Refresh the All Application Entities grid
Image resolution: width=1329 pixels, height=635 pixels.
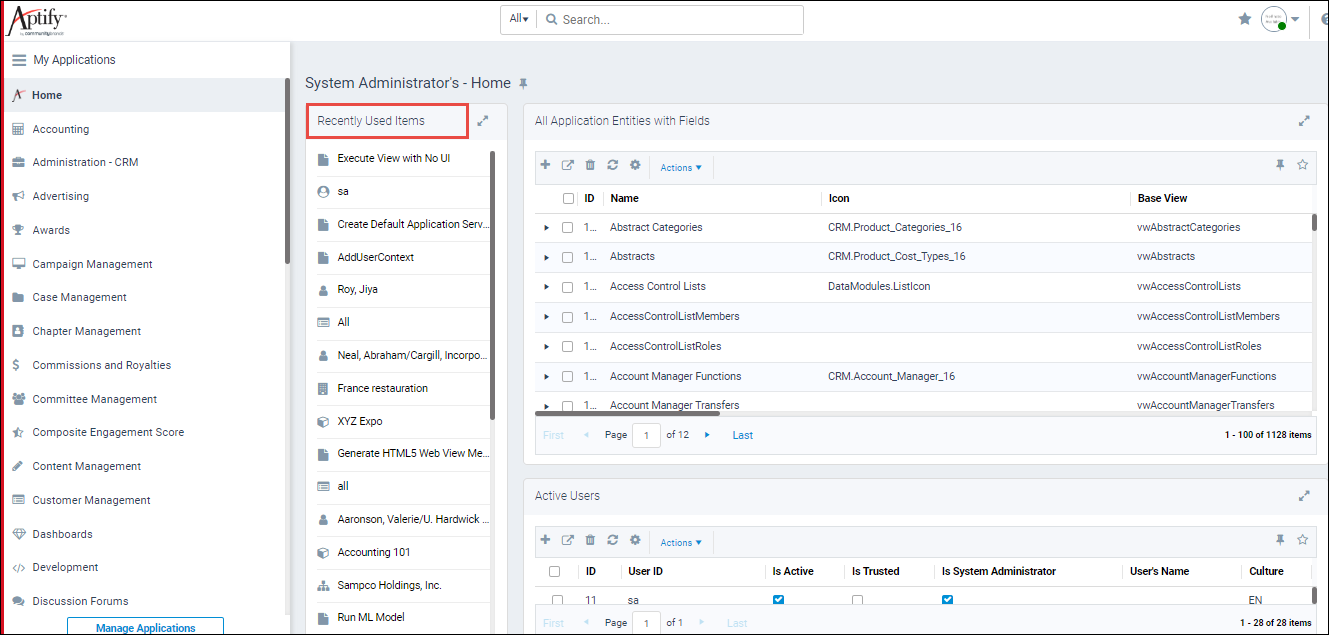point(612,164)
